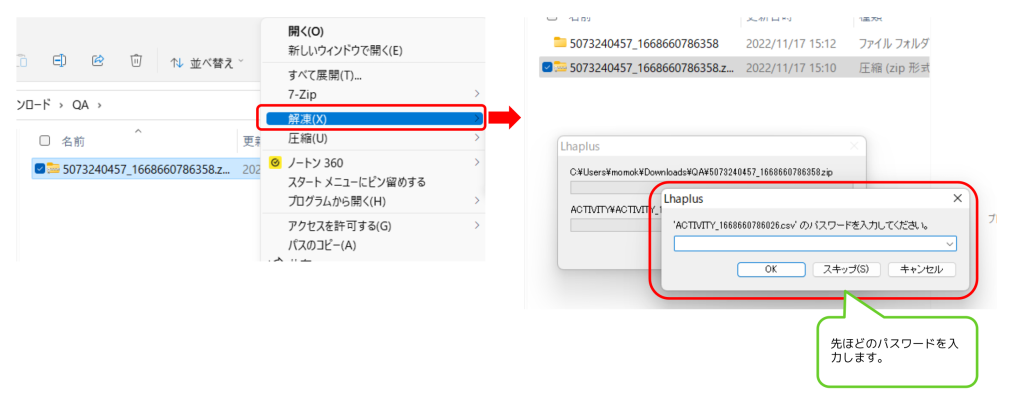The height and width of the screenshot is (396, 1024).
Task: Open the 圧縮(U) submenu
Action: [374, 139]
